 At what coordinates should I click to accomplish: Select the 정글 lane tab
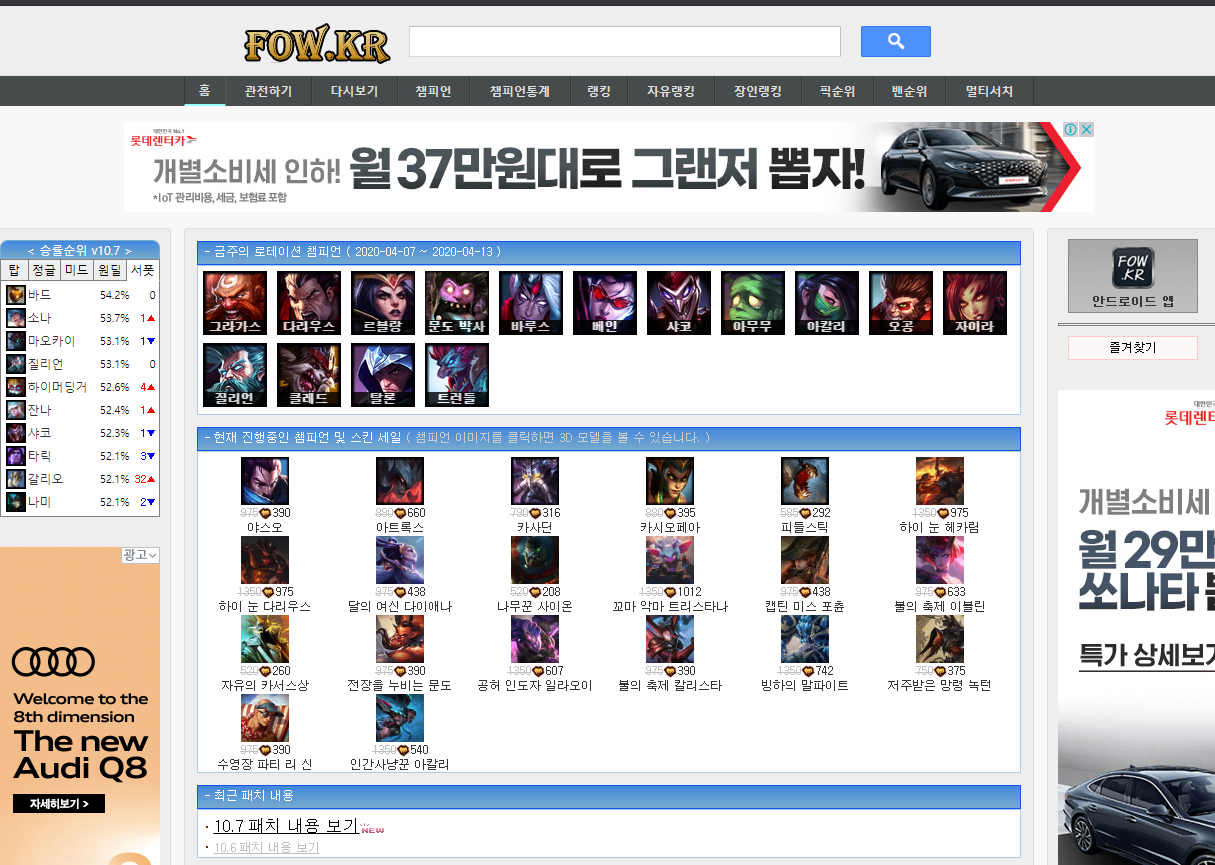(x=43, y=270)
